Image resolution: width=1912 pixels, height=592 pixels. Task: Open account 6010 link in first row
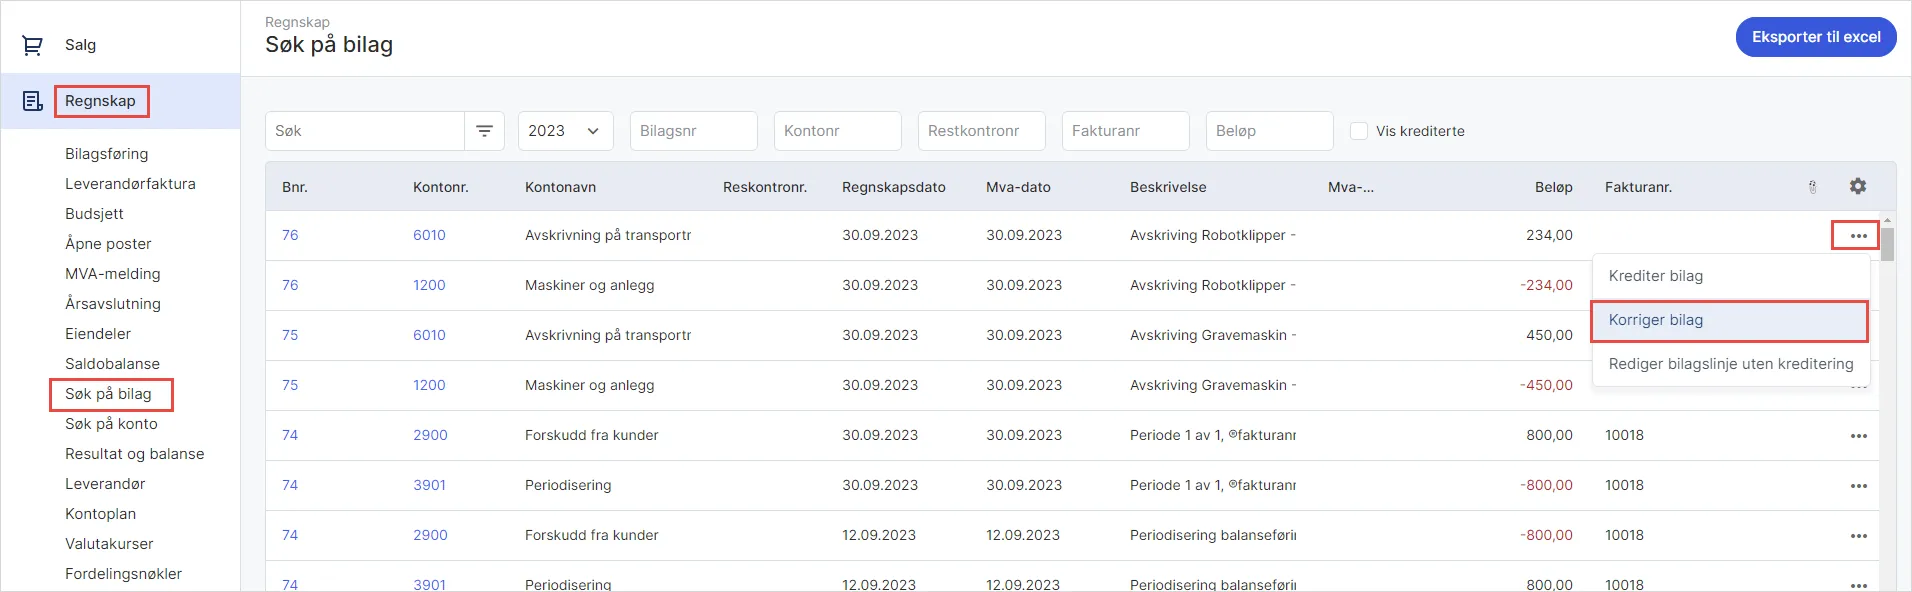click(429, 235)
